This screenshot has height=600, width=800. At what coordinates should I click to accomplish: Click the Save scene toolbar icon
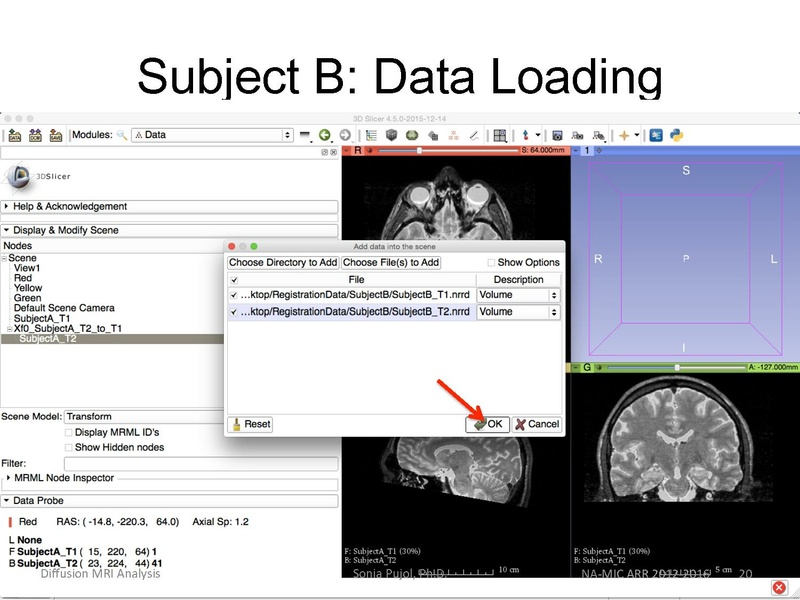(54, 134)
